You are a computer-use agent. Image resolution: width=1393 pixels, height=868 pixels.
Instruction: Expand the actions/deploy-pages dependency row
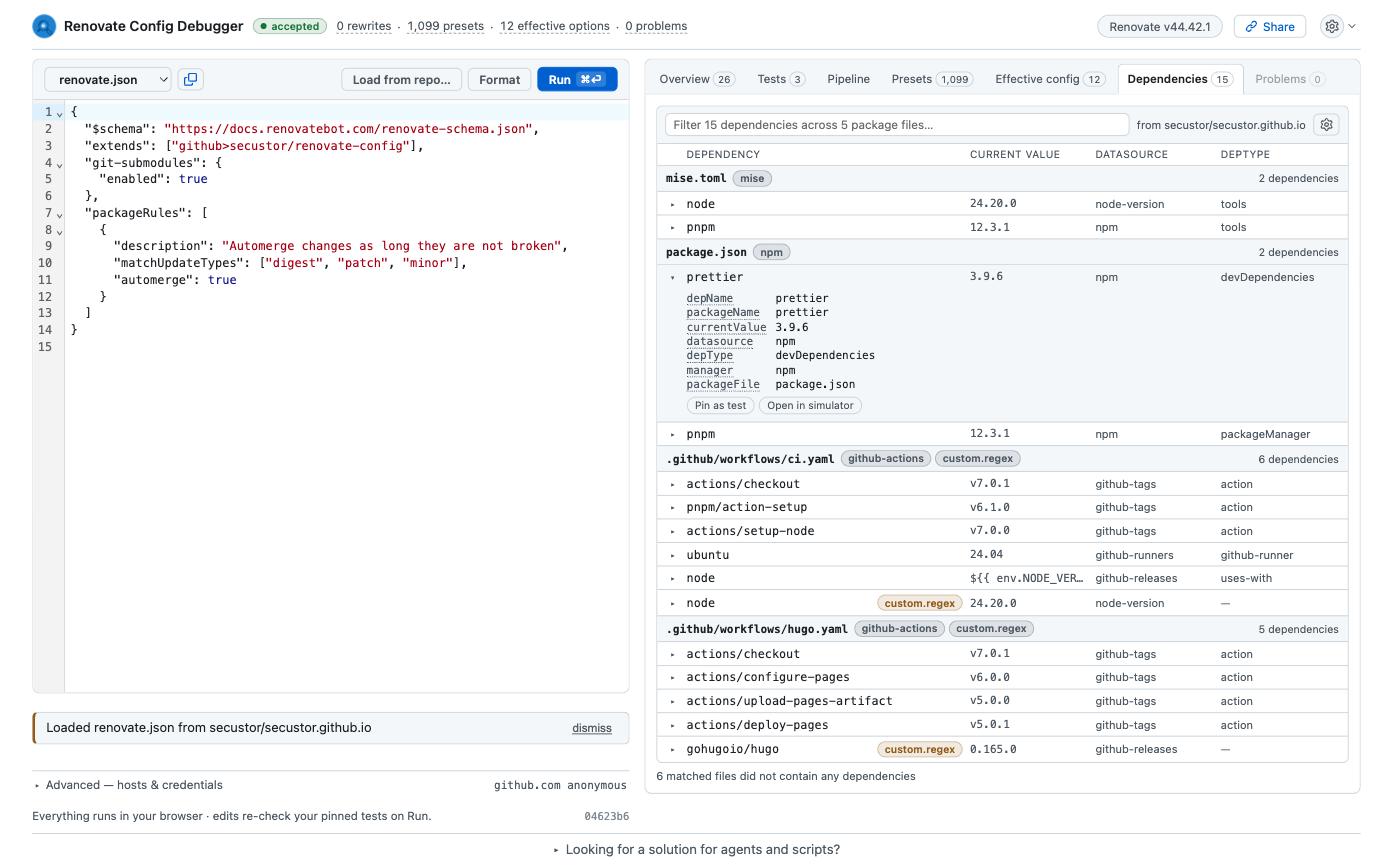[673, 725]
